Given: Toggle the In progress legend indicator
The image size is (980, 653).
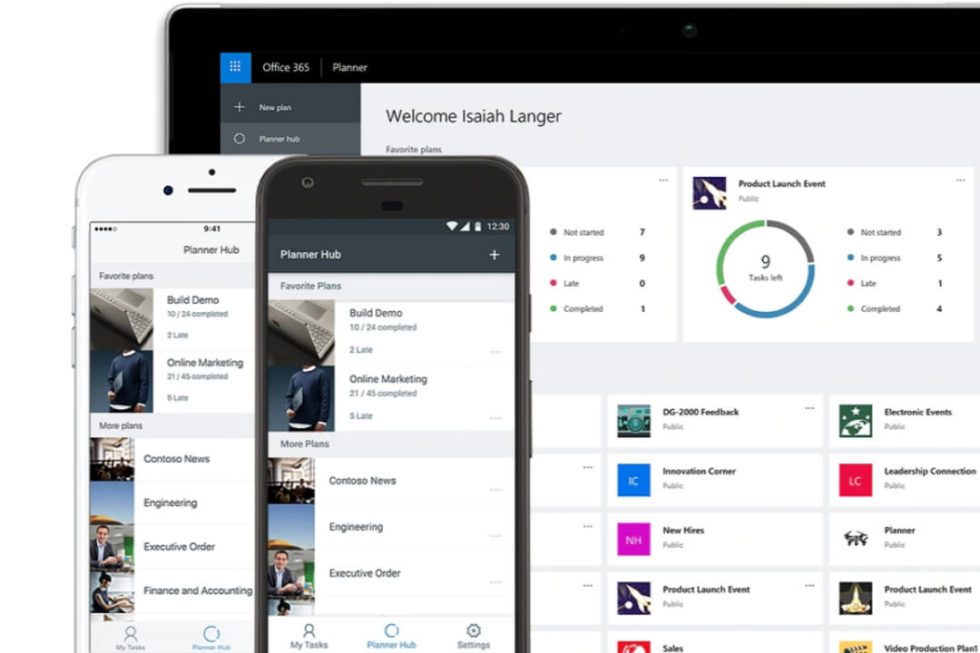Looking at the screenshot, I should [553, 257].
